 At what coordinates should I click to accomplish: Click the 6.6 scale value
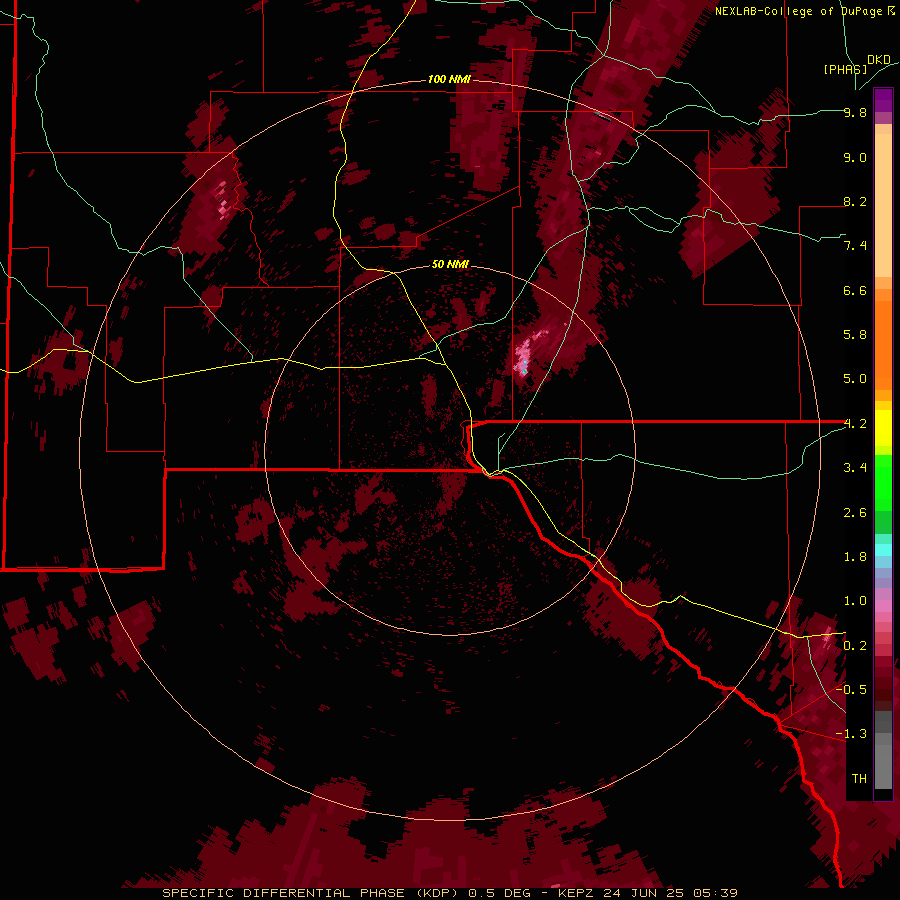855,290
